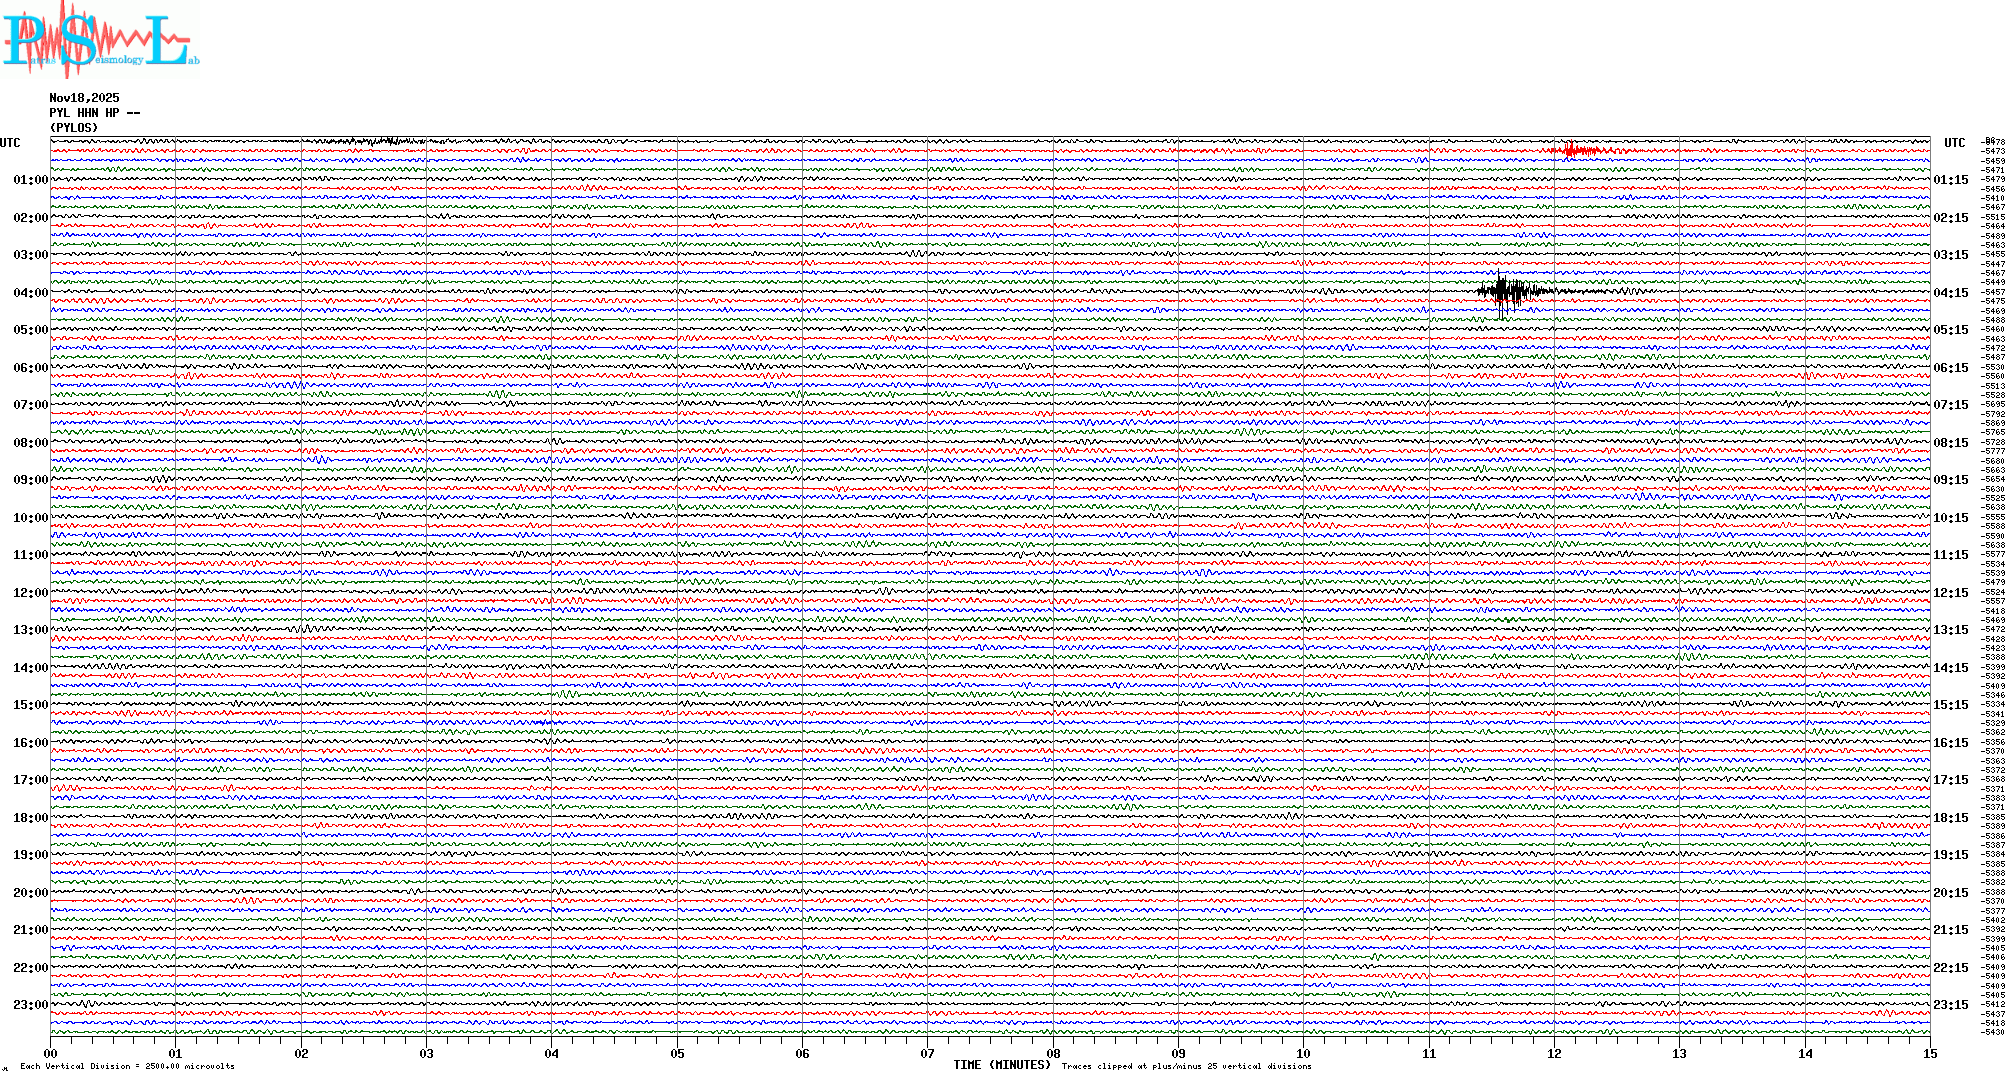This screenshot has width=2010, height=1080.
Task: Click the right UTC axis label
Action: pyautogui.click(x=1954, y=143)
